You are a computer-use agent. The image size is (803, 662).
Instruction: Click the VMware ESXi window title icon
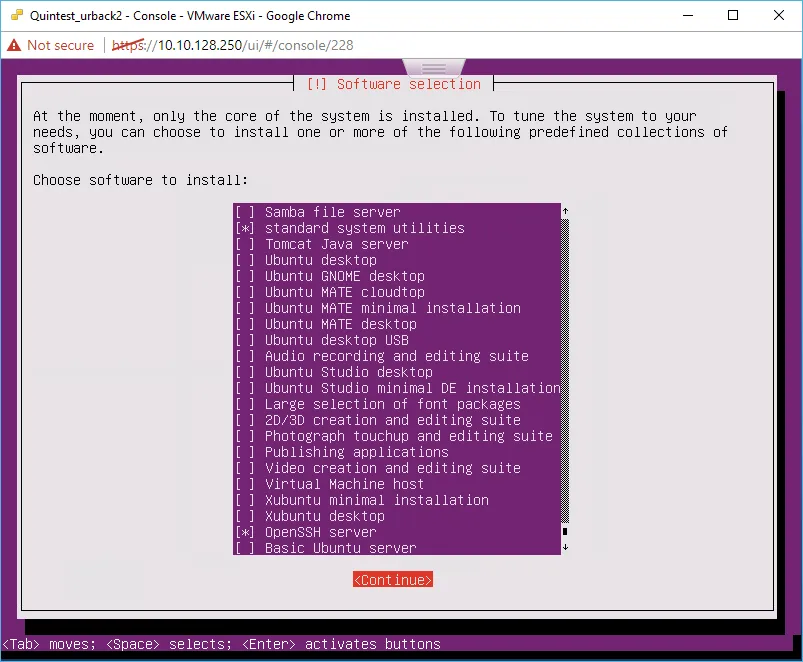click(17, 15)
